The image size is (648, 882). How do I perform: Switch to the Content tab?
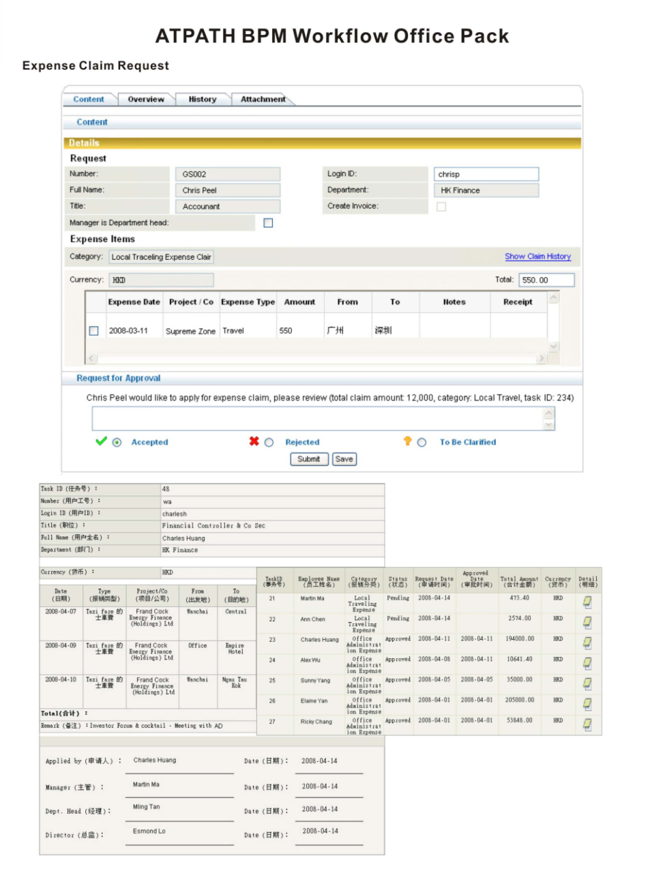coord(89,99)
